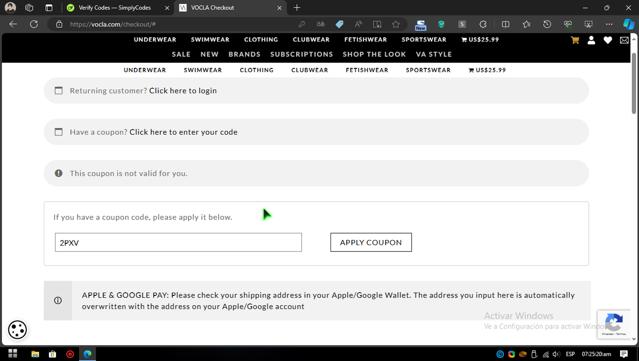
Task: Open SHOP THE LOOK menu item
Action: coord(374,54)
